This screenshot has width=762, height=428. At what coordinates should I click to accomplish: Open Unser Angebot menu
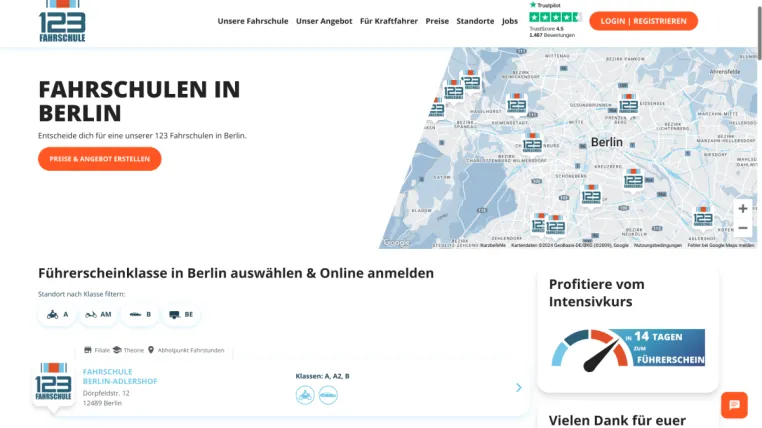324,21
